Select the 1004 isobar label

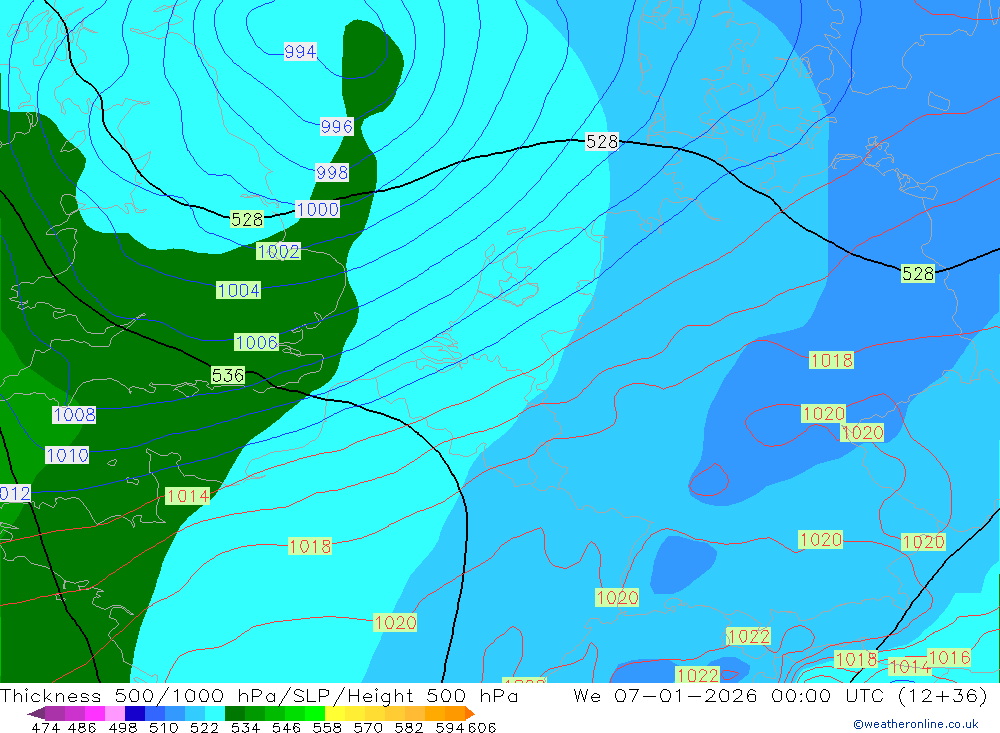pyautogui.click(x=239, y=290)
